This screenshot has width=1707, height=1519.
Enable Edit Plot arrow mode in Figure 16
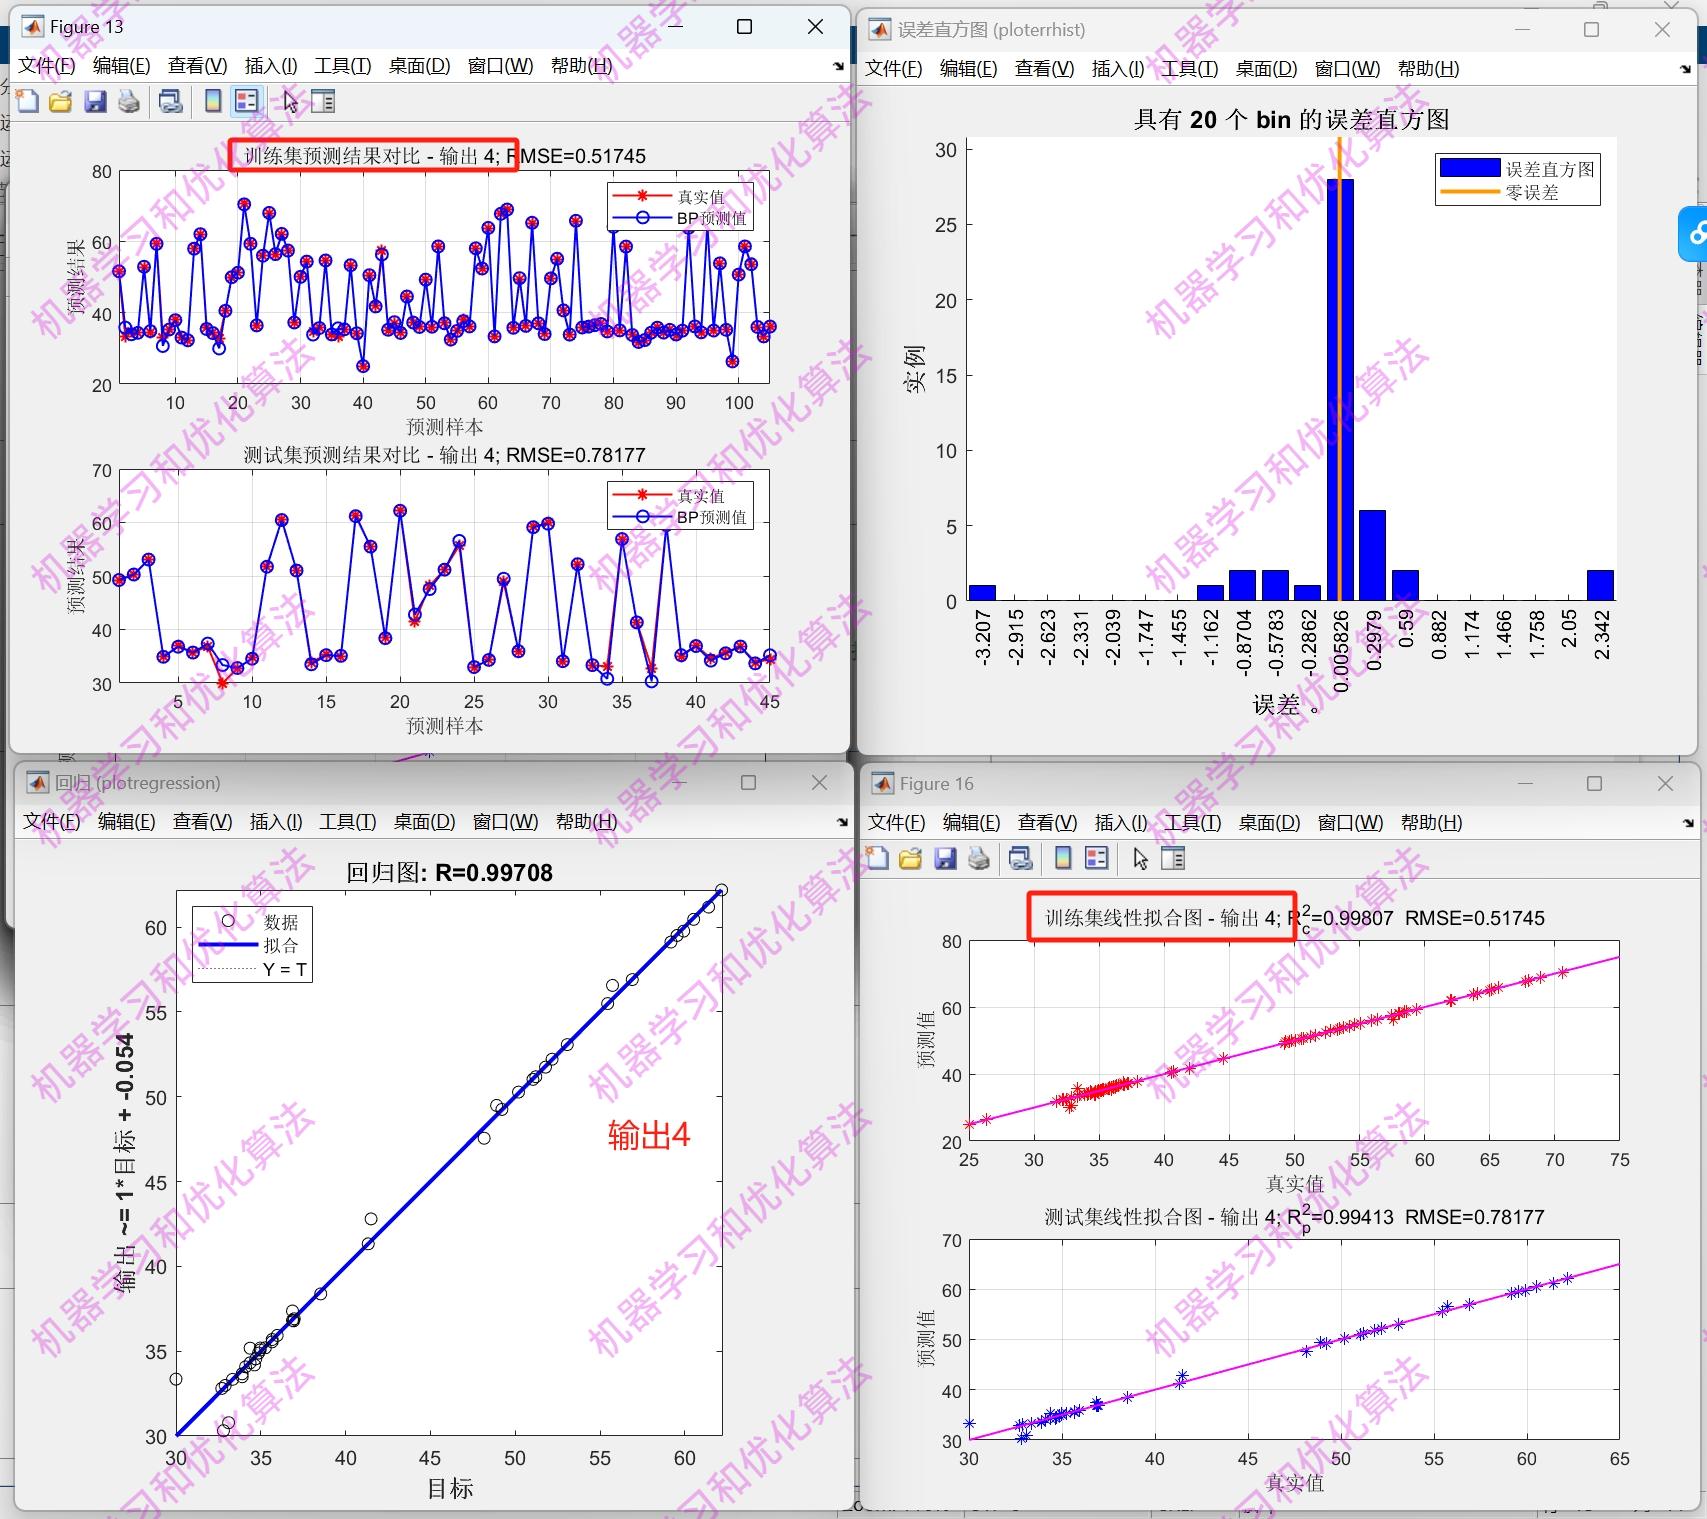coord(1140,858)
